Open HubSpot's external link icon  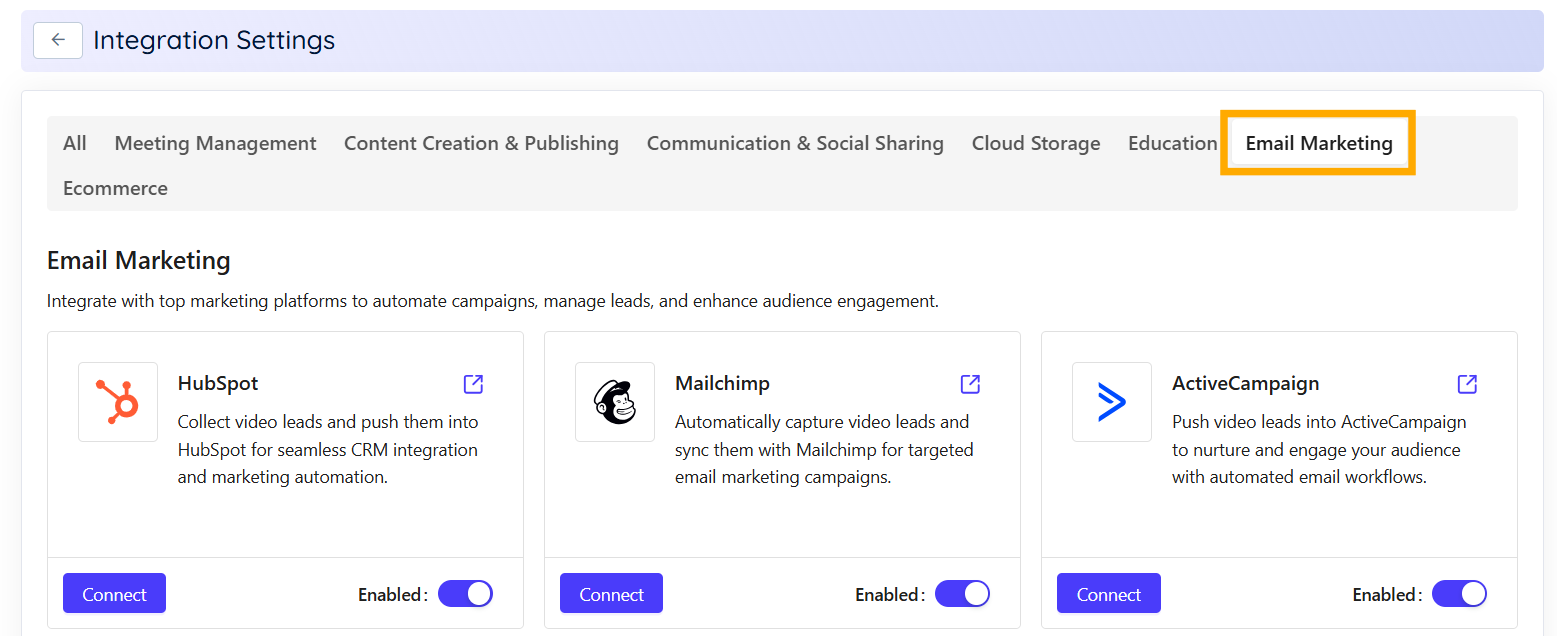coord(471,384)
